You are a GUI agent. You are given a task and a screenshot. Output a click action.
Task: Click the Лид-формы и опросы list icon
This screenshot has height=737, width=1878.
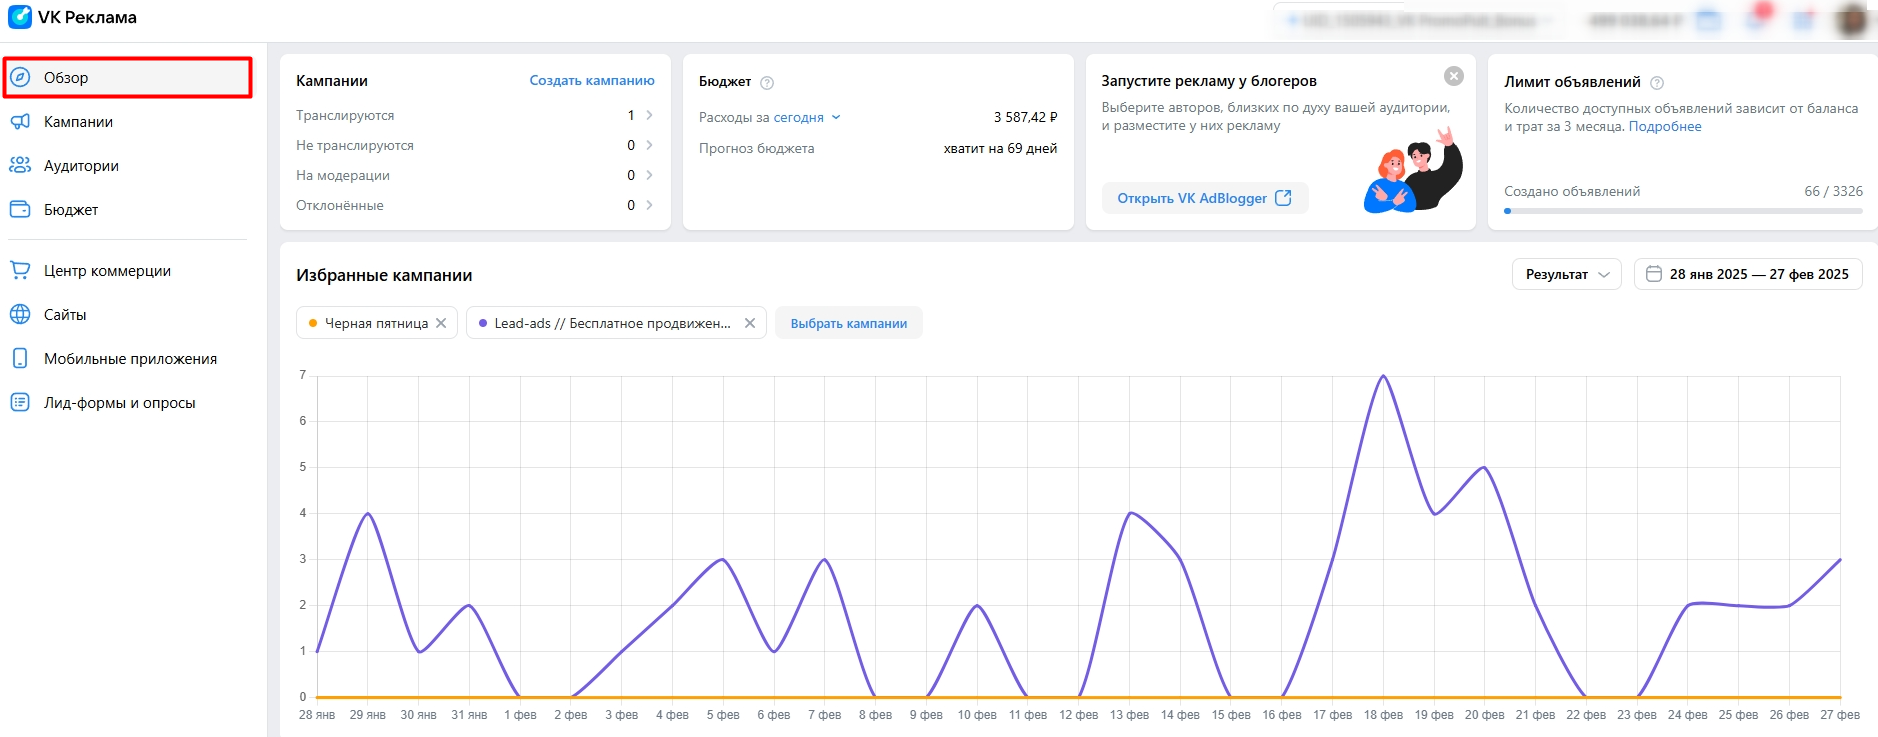pyautogui.click(x=20, y=403)
